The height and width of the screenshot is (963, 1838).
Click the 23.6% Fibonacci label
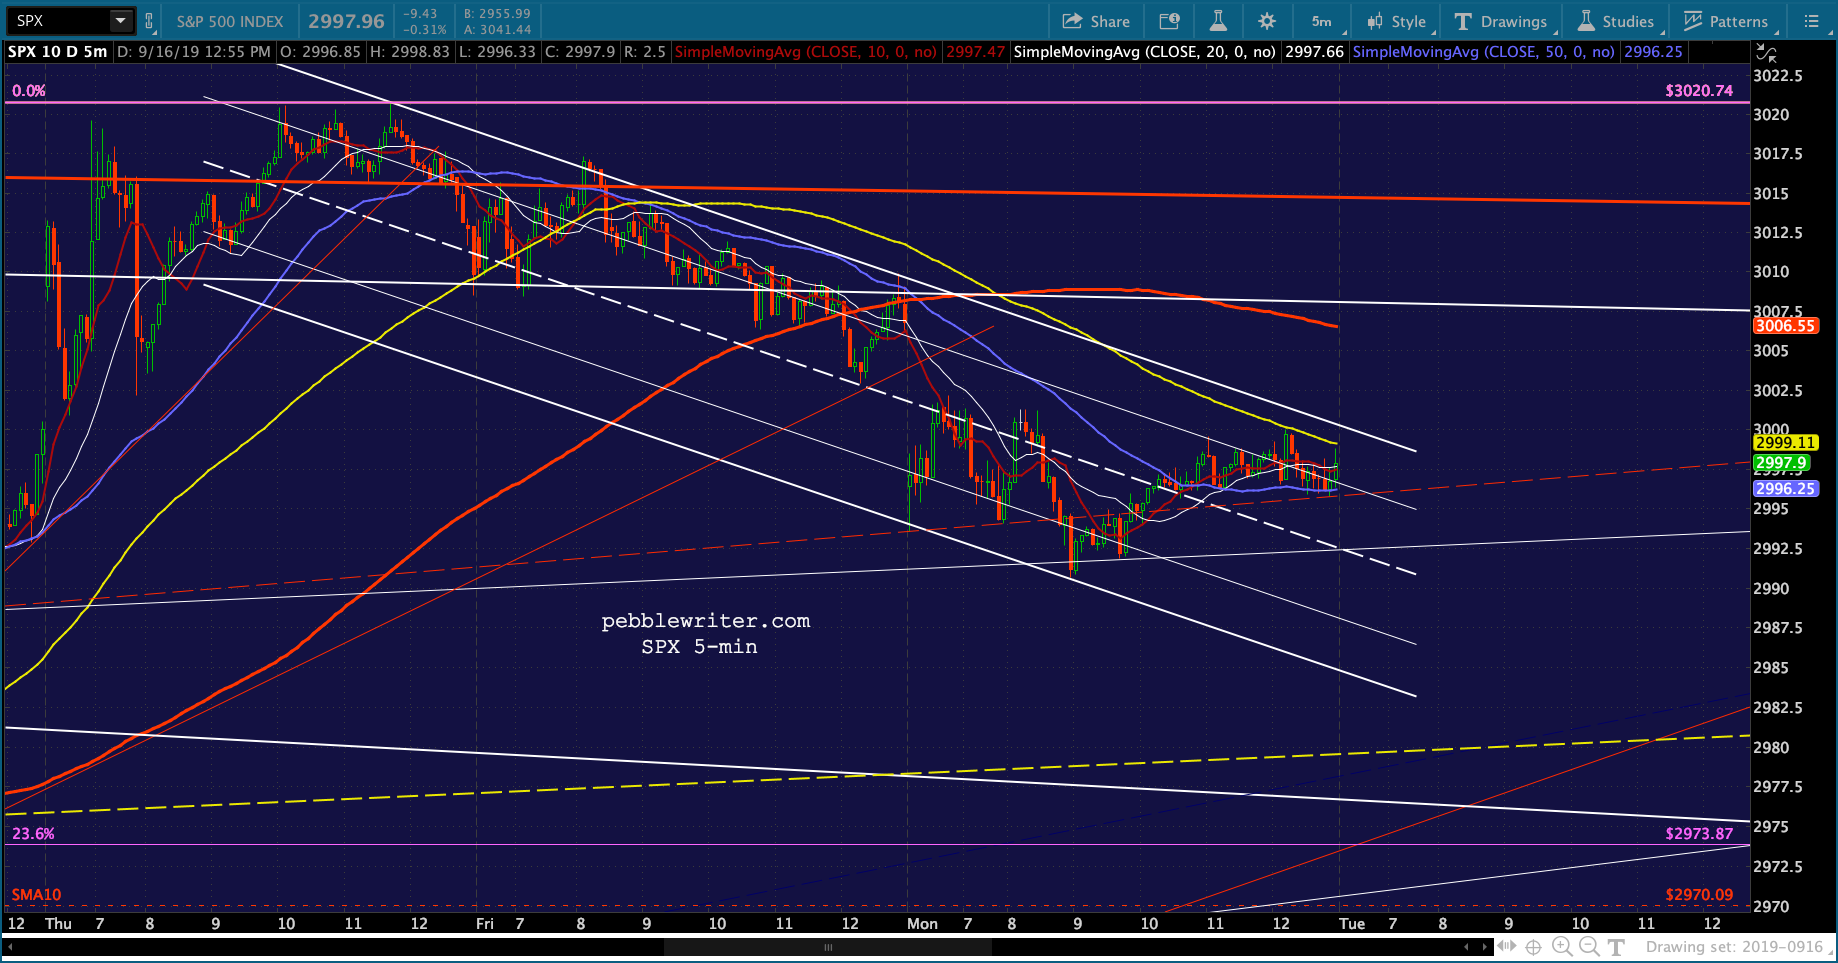pyautogui.click(x=33, y=834)
